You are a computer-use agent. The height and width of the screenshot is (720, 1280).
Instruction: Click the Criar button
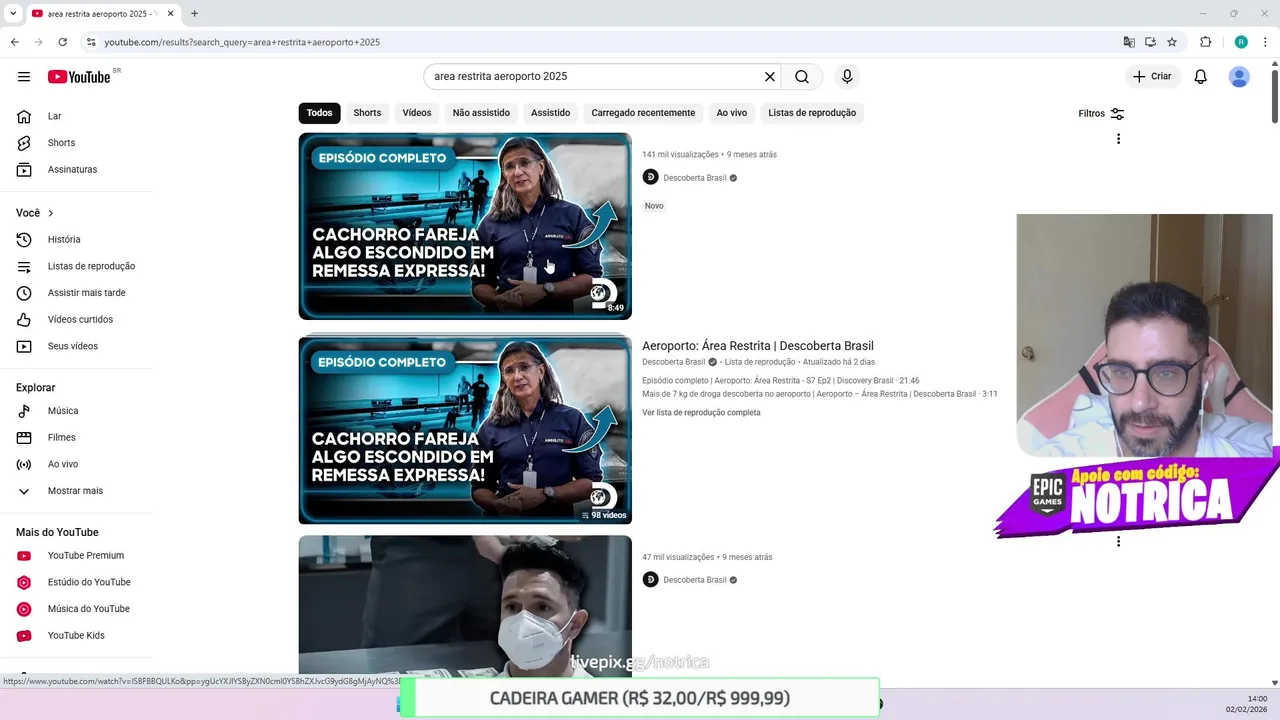pos(1152,77)
